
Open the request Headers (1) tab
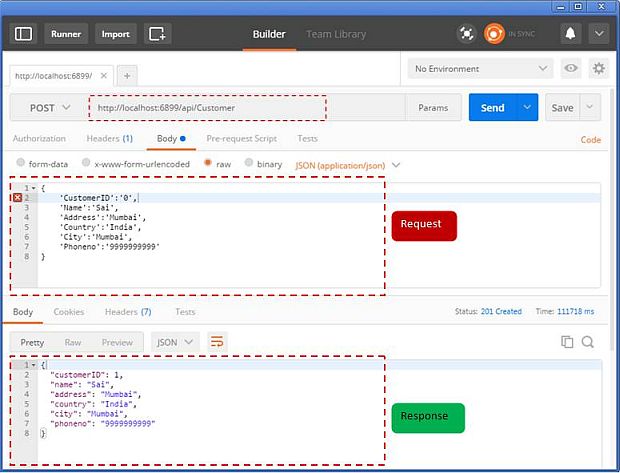coord(110,138)
